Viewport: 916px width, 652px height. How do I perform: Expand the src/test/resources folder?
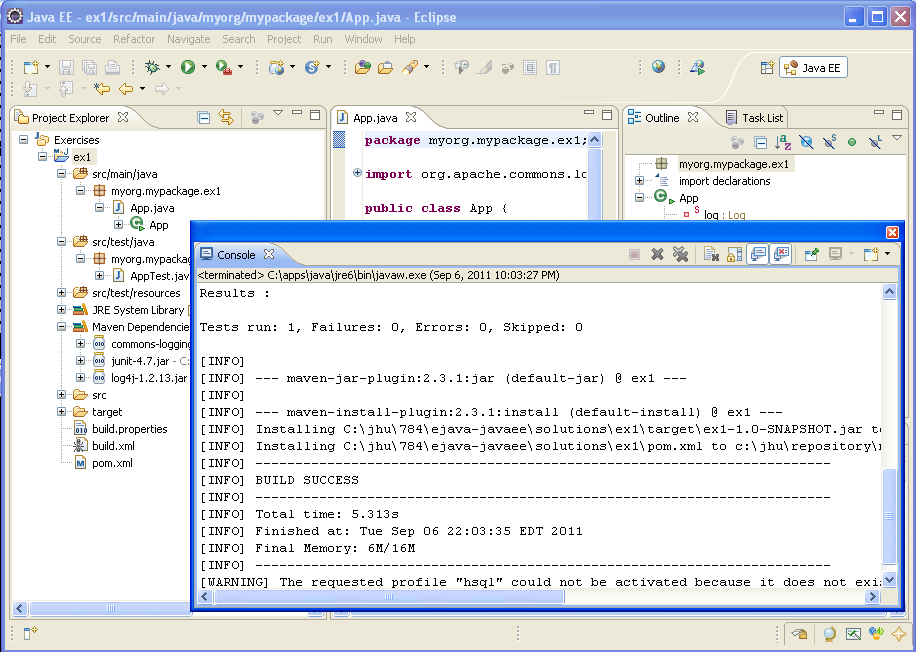click(61, 292)
